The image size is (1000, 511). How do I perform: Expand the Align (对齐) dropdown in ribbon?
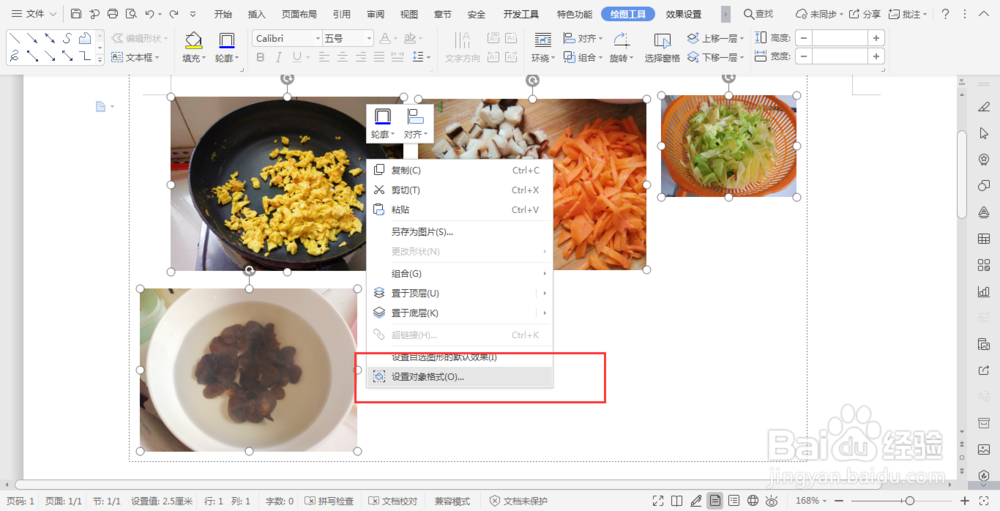click(x=601, y=39)
